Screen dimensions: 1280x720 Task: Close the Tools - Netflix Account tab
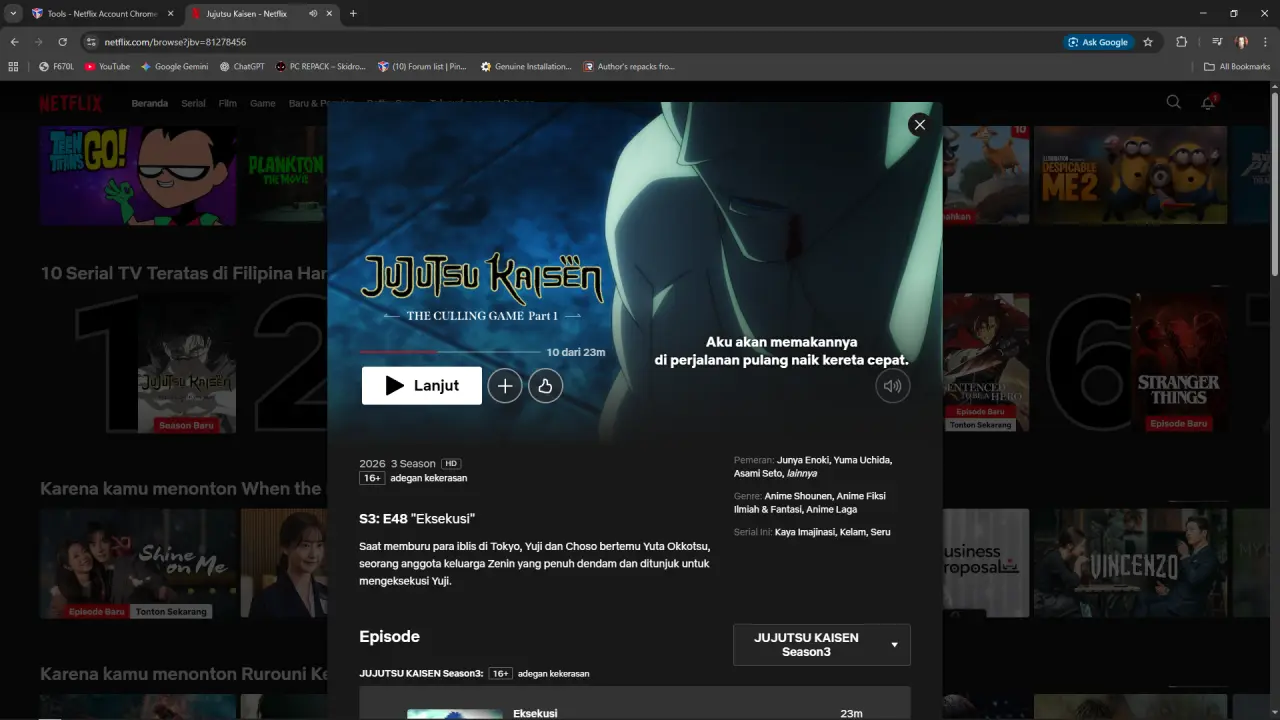click(x=169, y=14)
